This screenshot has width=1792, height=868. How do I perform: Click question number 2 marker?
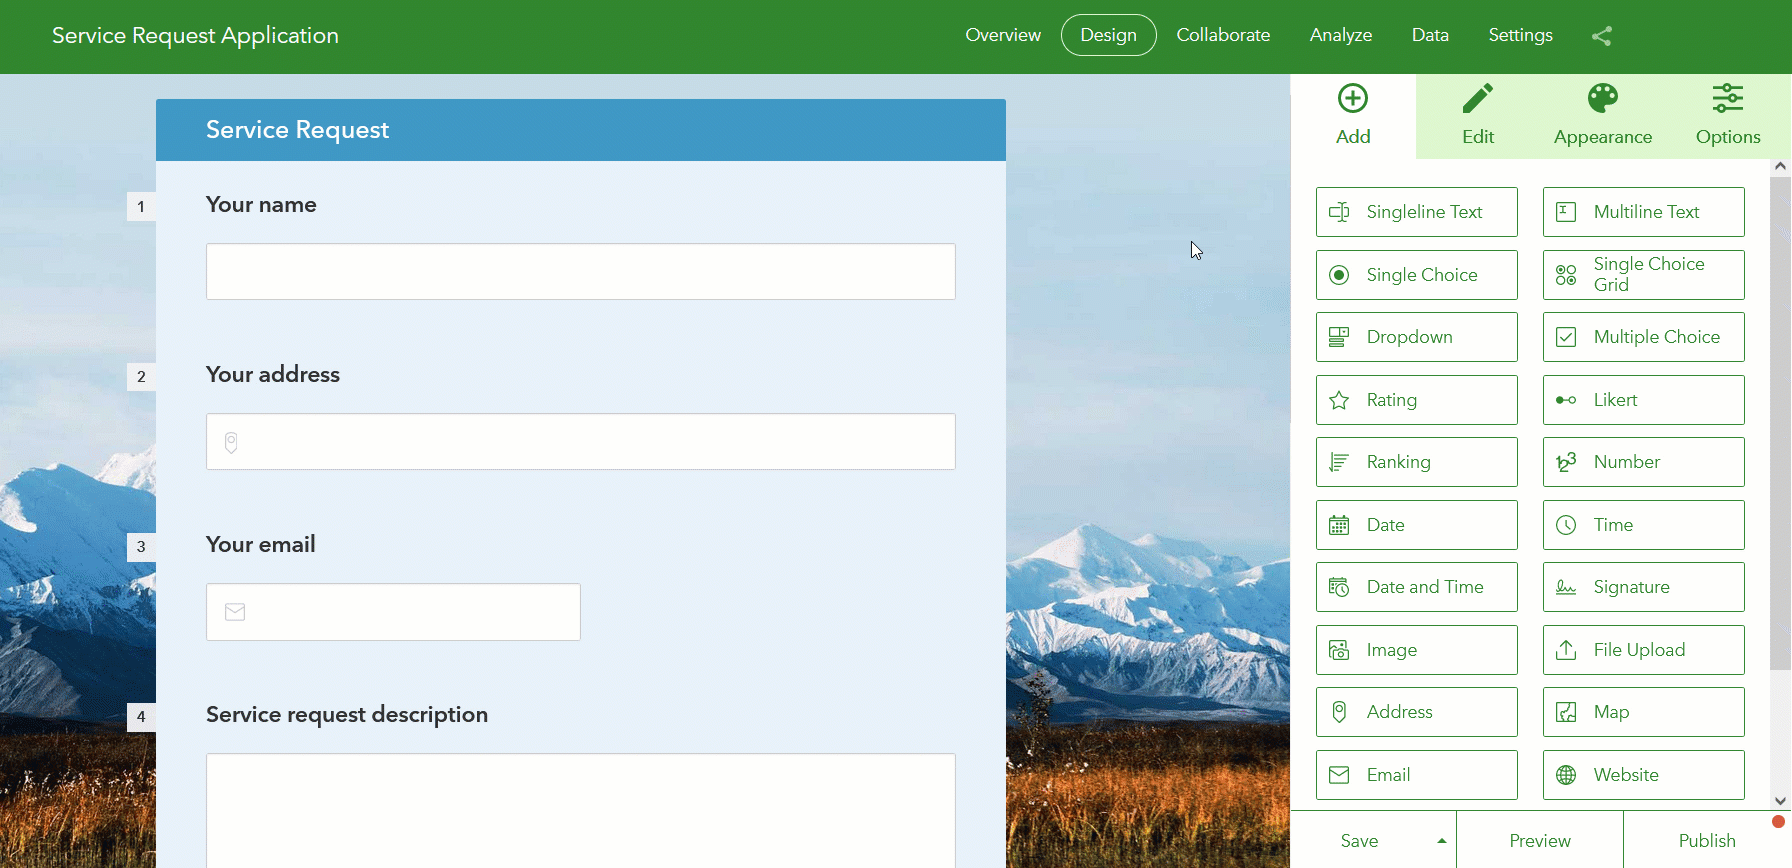click(x=141, y=377)
